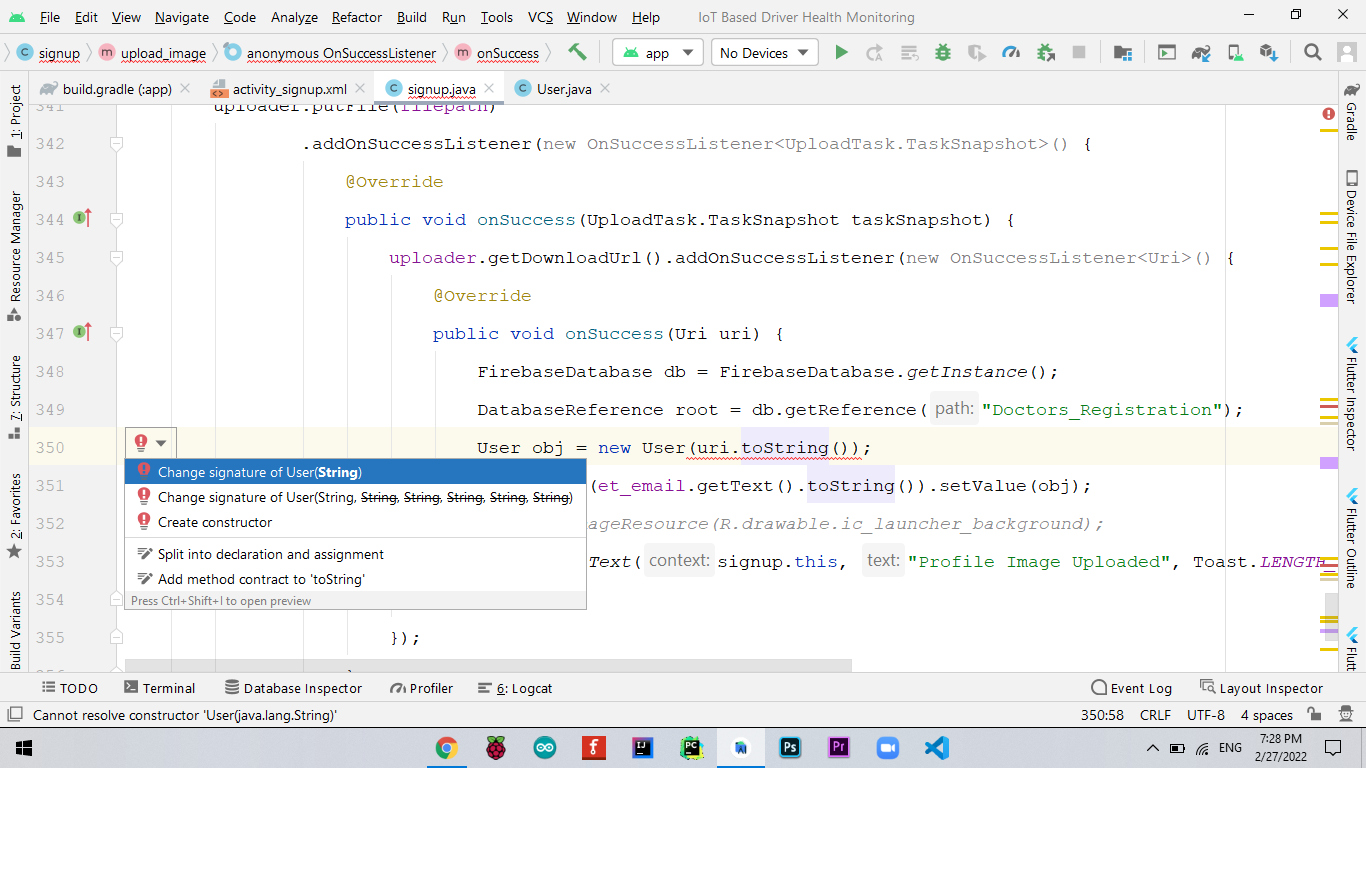Close the User.java tab
Image resolution: width=1366 pixels, height=870 pixels.
[605, 89]
